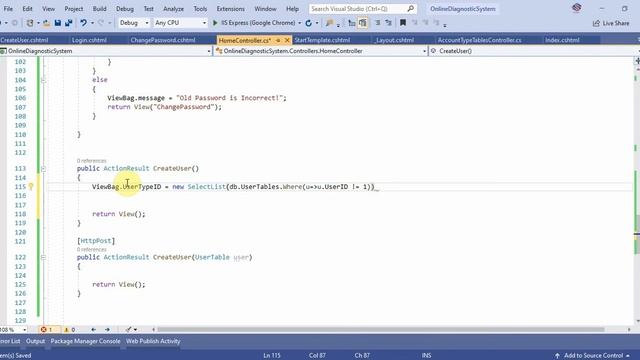Viewport: 640px width, 360px height.
Task: Open file icon in toolbar
Action: pyautogui.click(x=47, y=23)
